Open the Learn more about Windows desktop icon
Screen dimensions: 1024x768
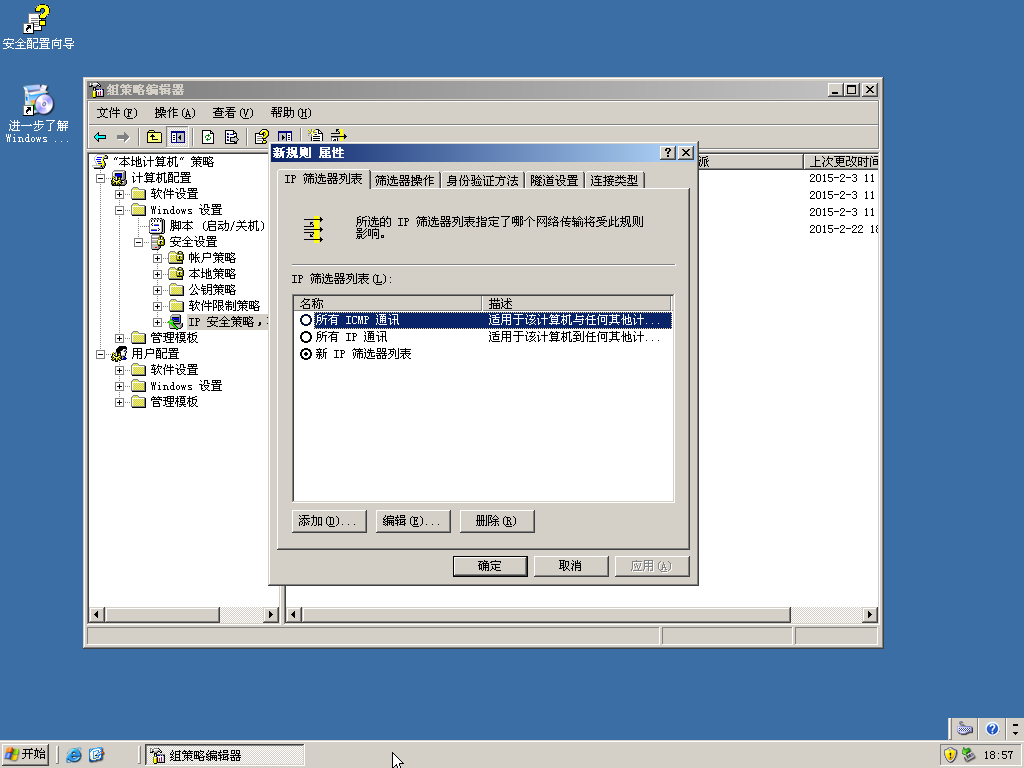click(38, 114)
